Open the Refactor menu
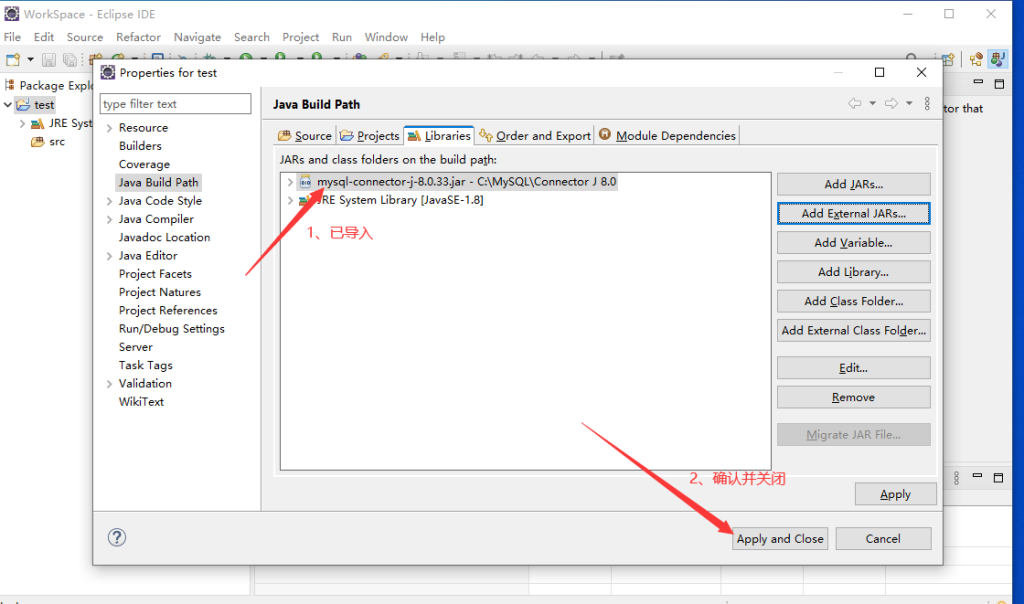The height and width of the screenshot is (604, 1024). pyautogui.click(x=138, y=37)
